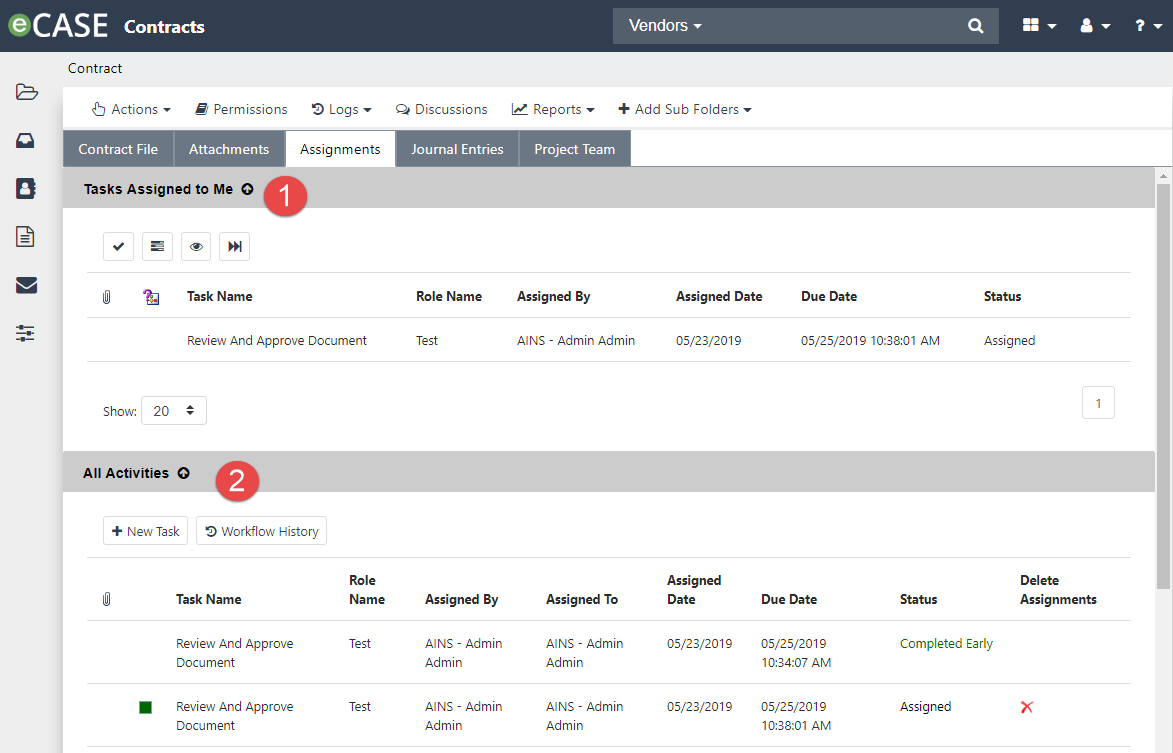Switch to the Contract File tab
The width and height of the screenshot is (1173, 753).
point(118,149)
